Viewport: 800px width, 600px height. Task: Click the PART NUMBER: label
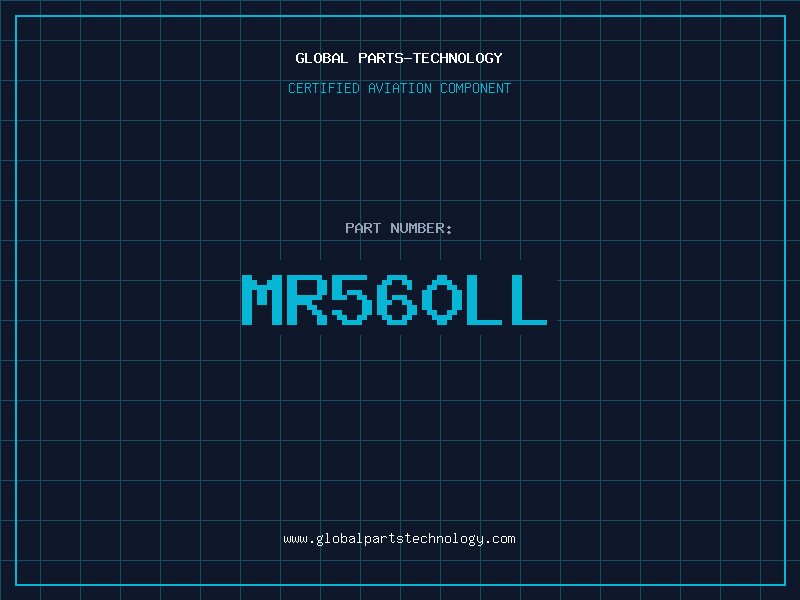[399, 228]
